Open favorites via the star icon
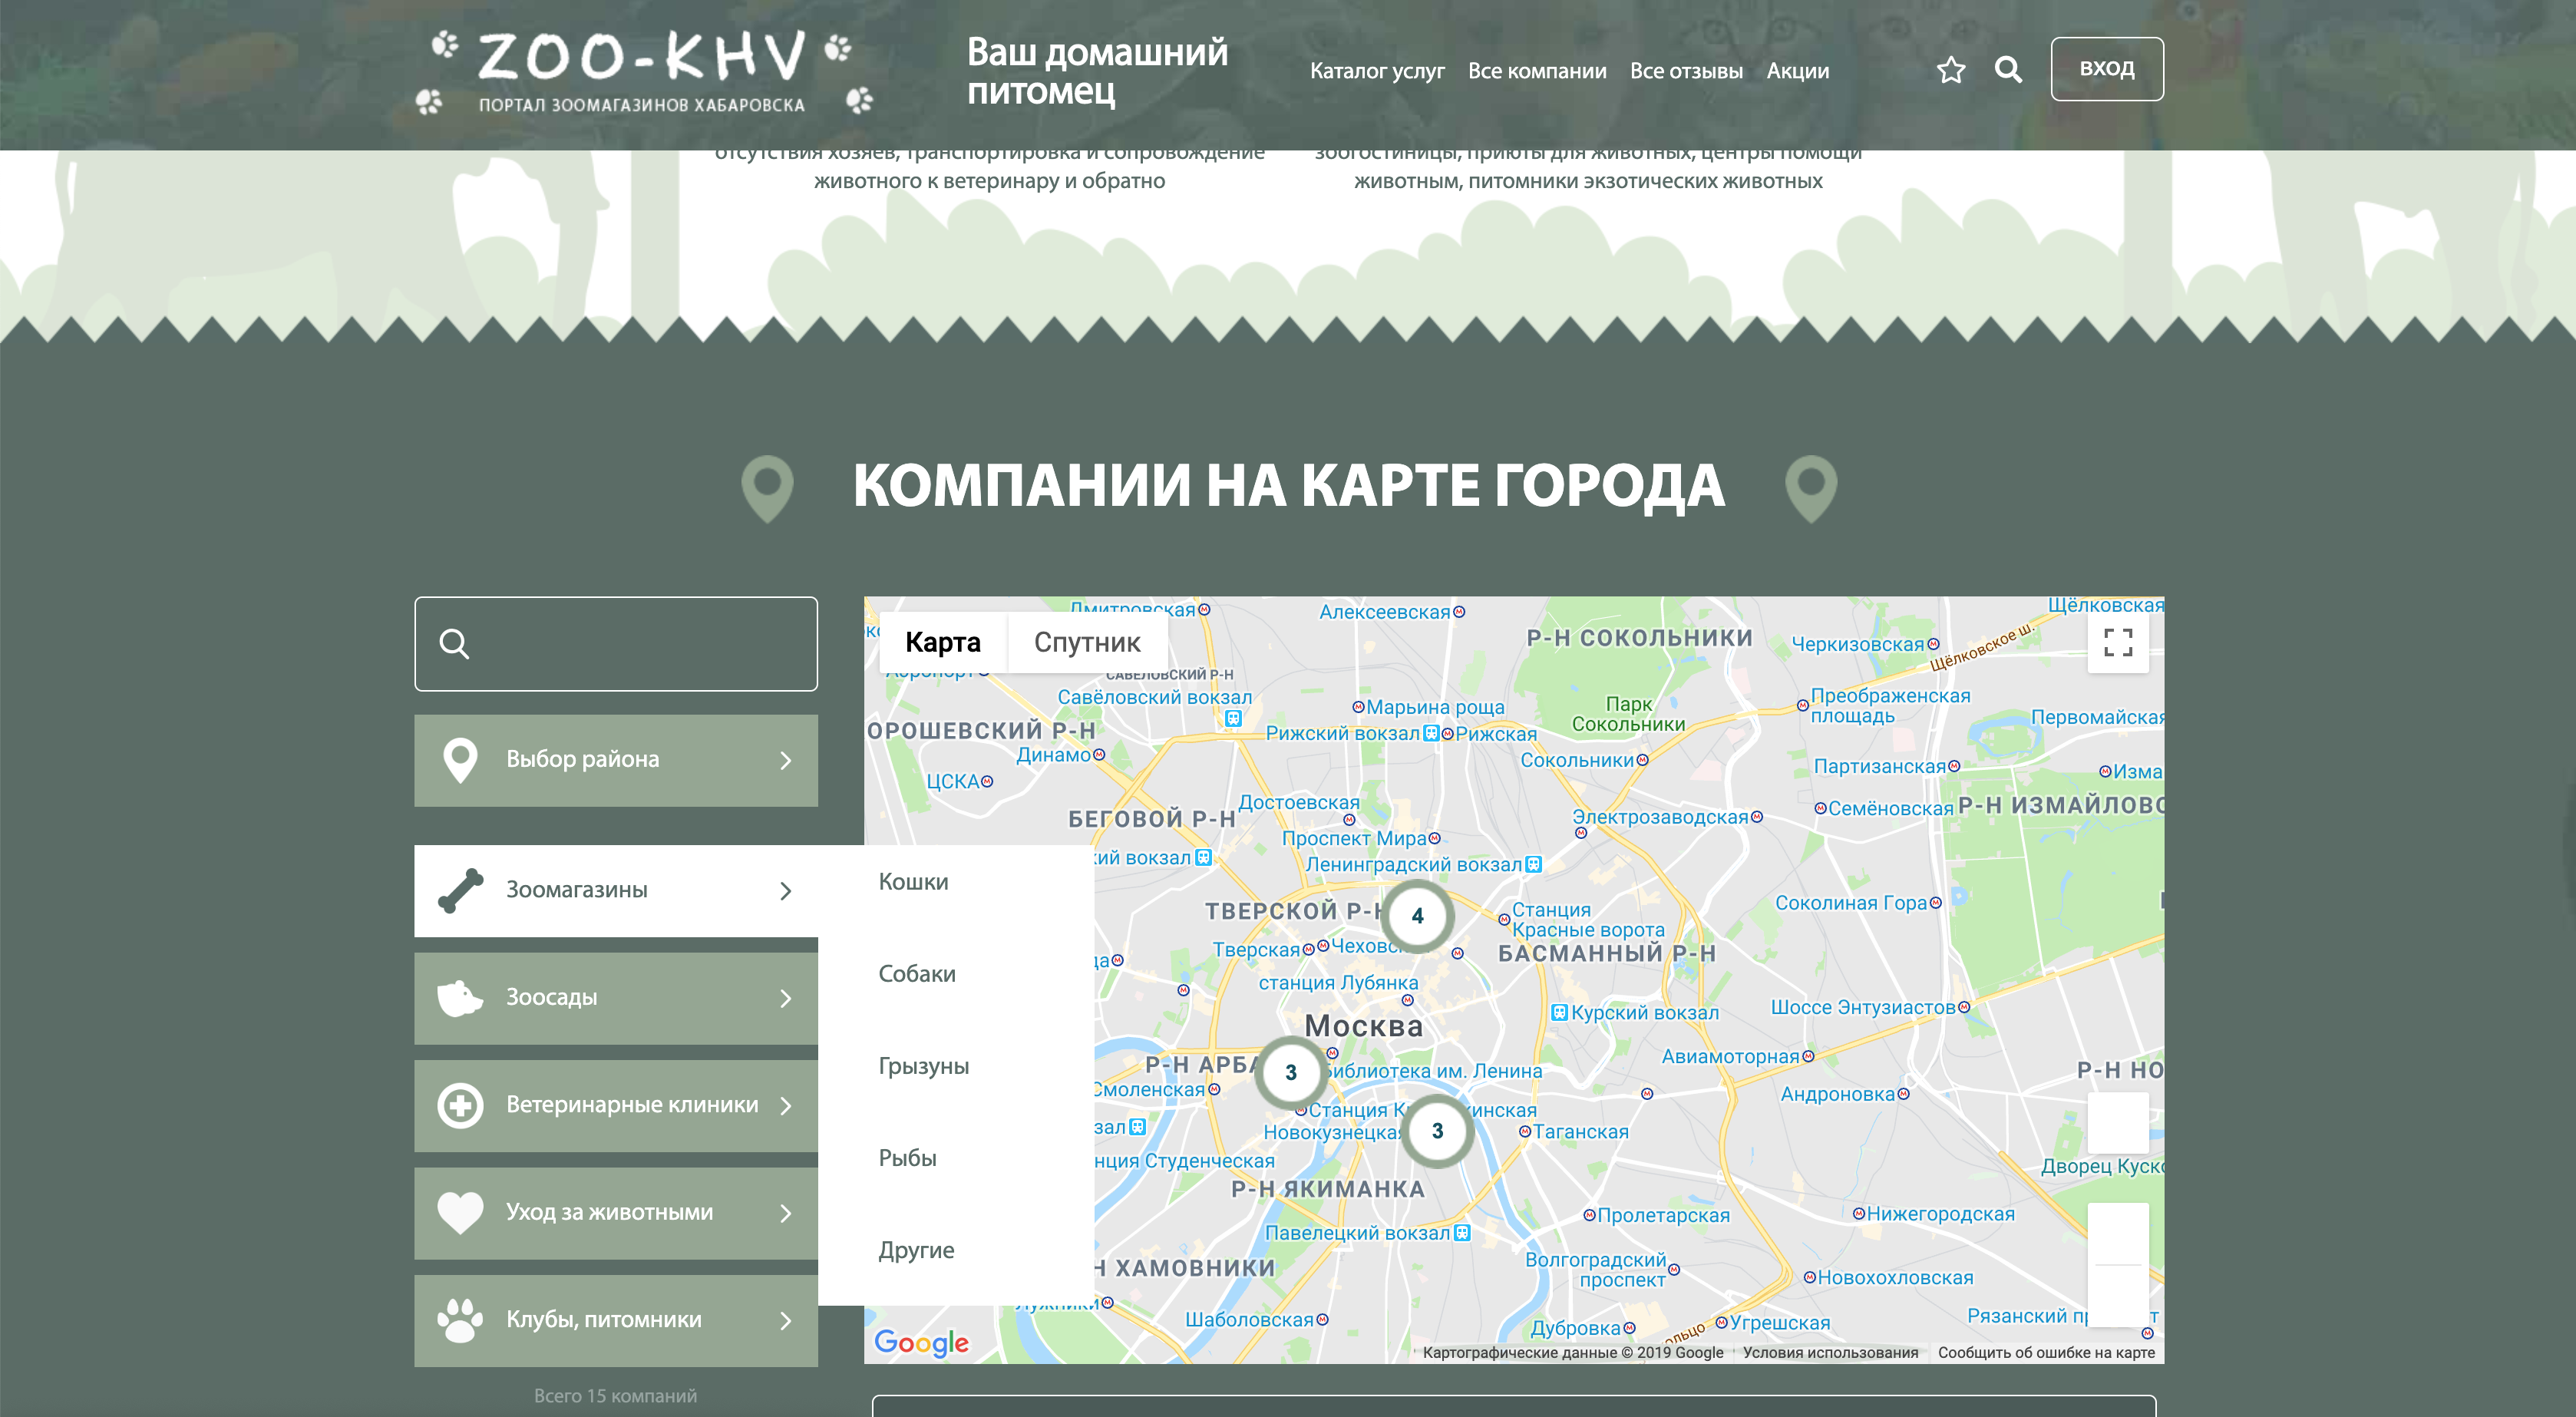The width and height of the screenshot is (2576, 1417). tap(1951, 70)
